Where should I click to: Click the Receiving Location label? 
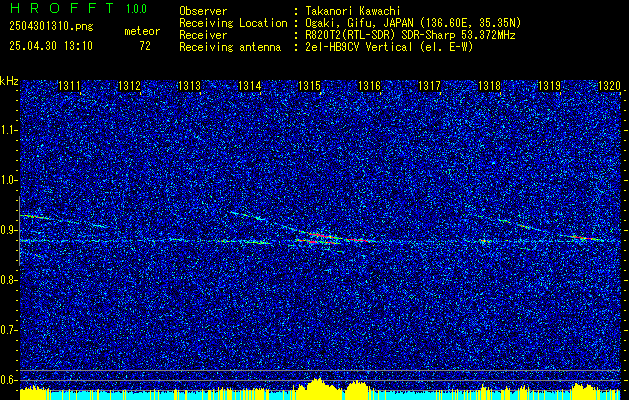[x=233, y=23]
